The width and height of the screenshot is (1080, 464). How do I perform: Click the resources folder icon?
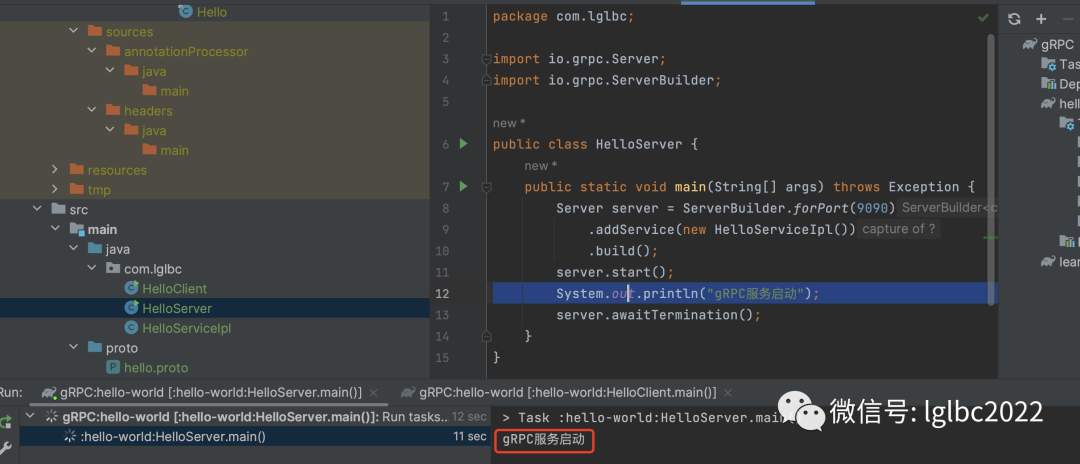[76, 169]
